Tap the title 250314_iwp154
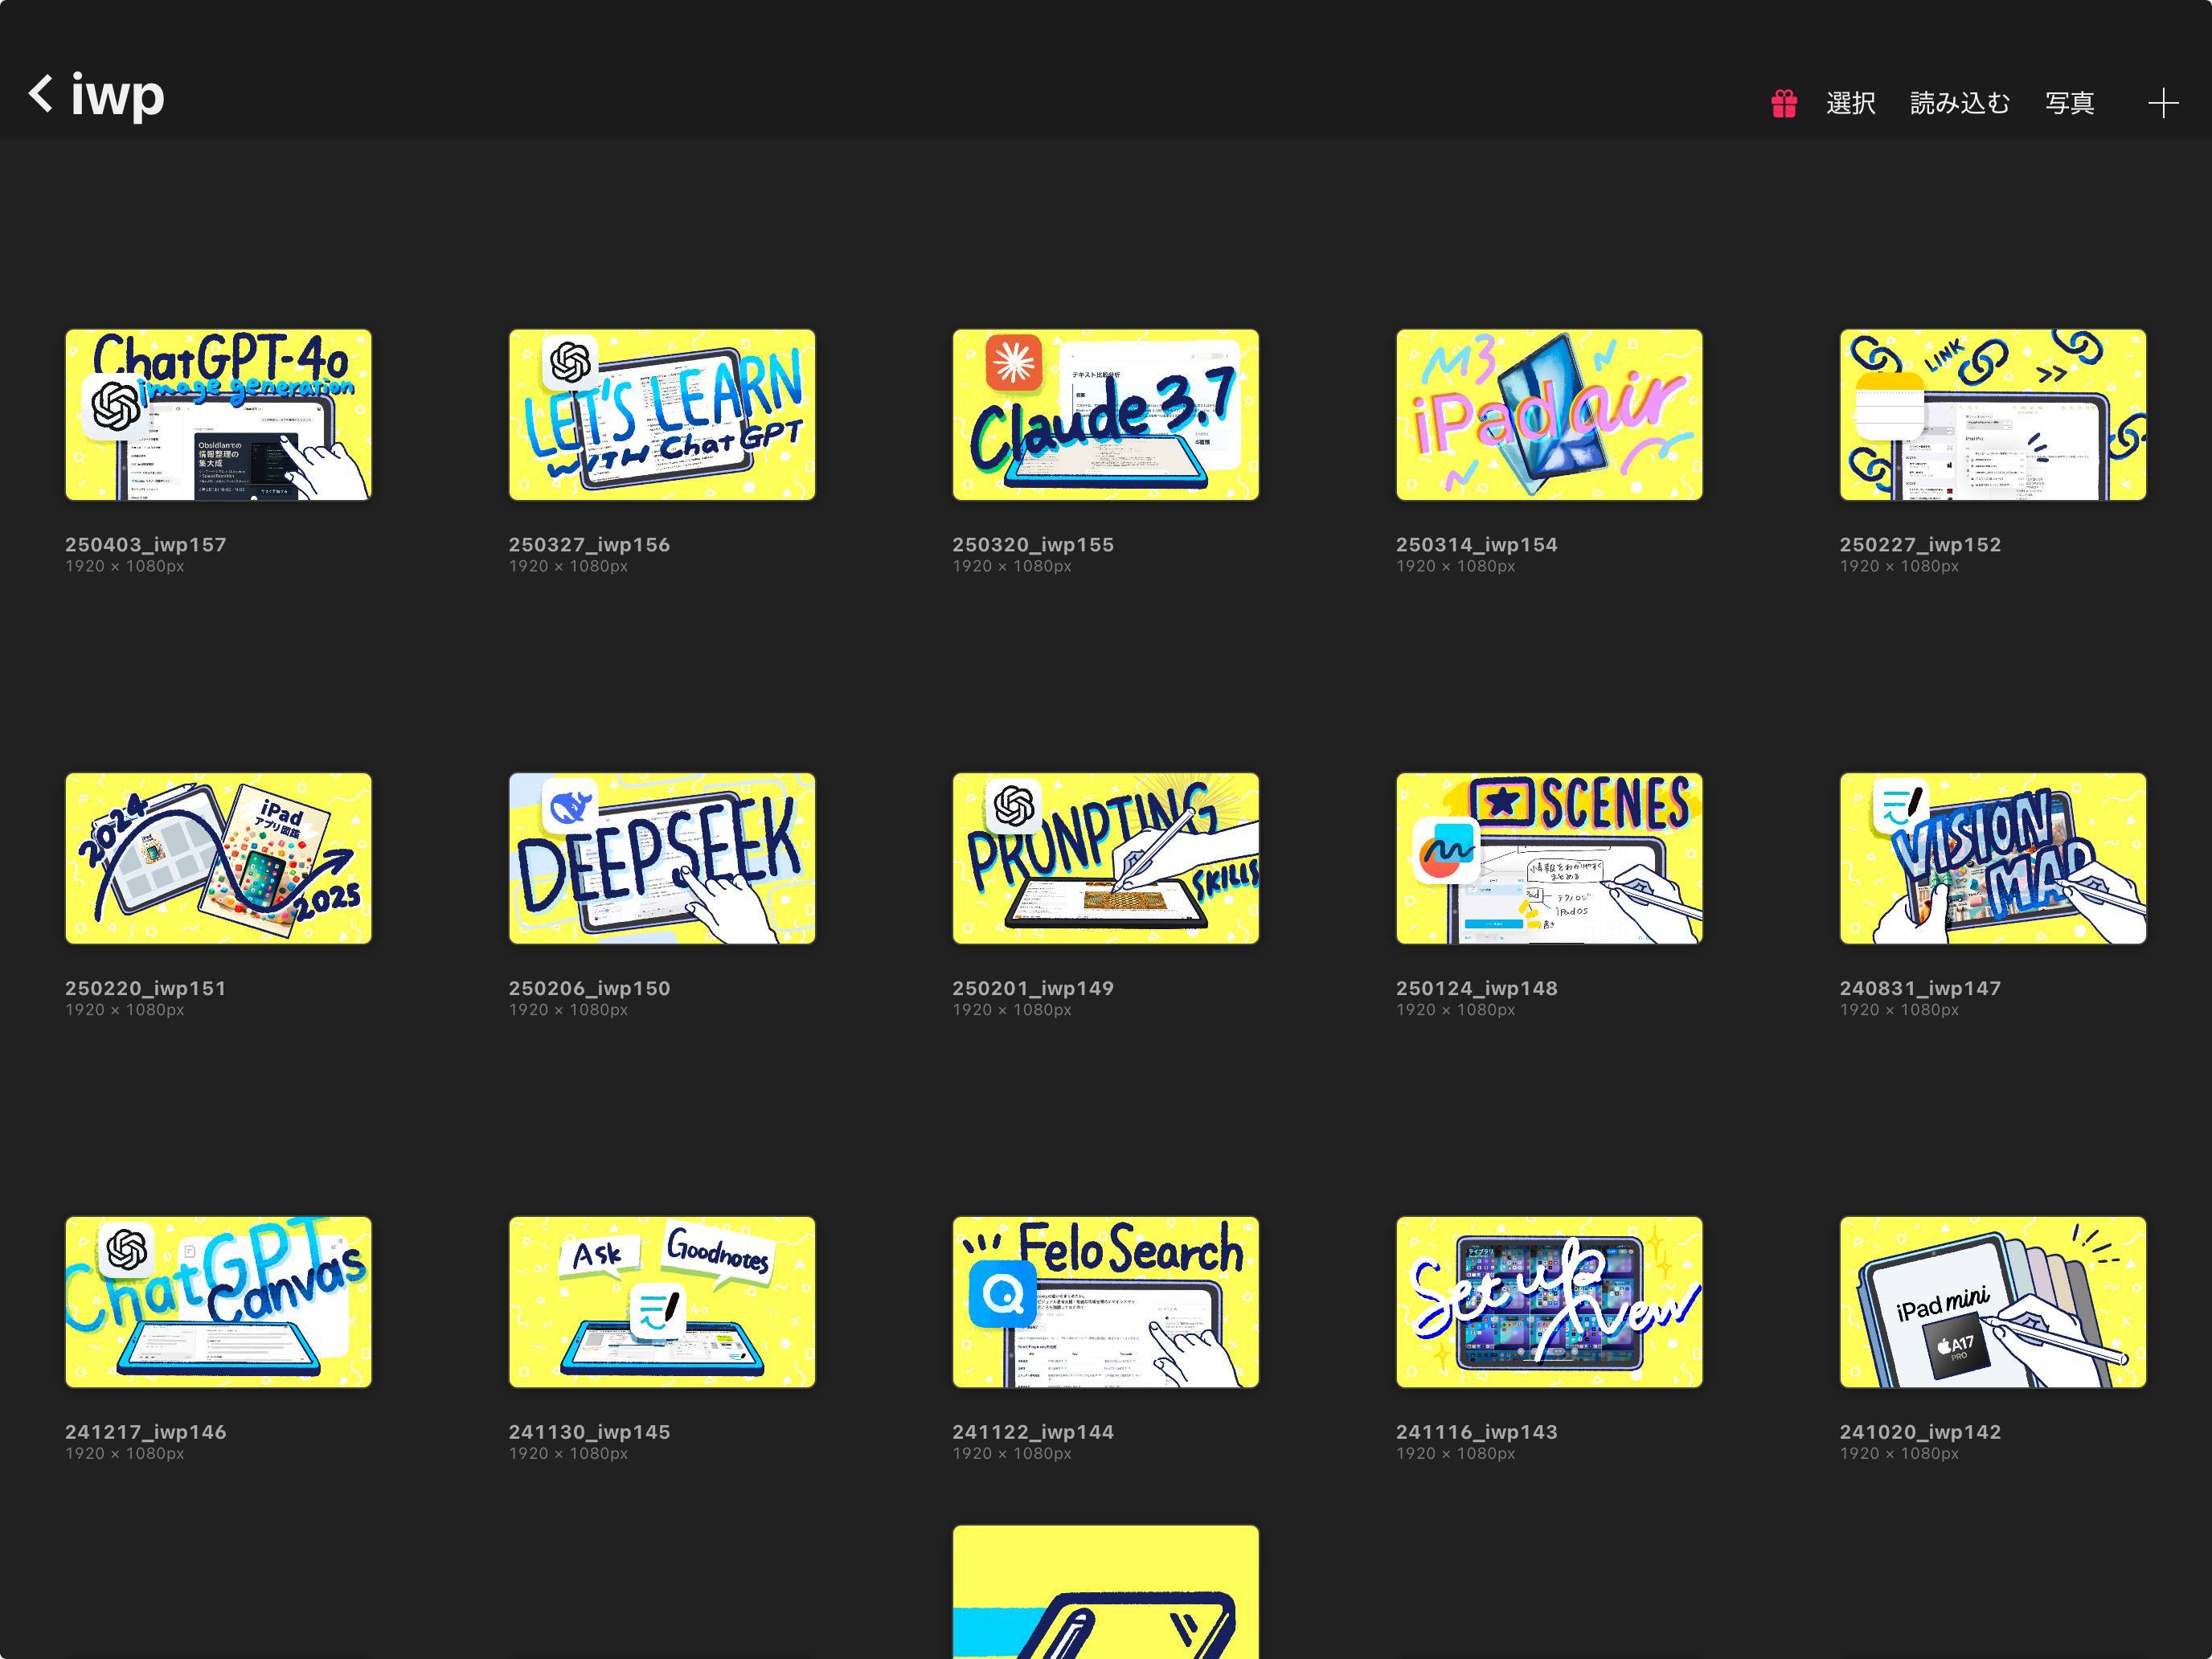Image resolution: width=2212 pixels, height=1659 pixels. pos(1477,545)
